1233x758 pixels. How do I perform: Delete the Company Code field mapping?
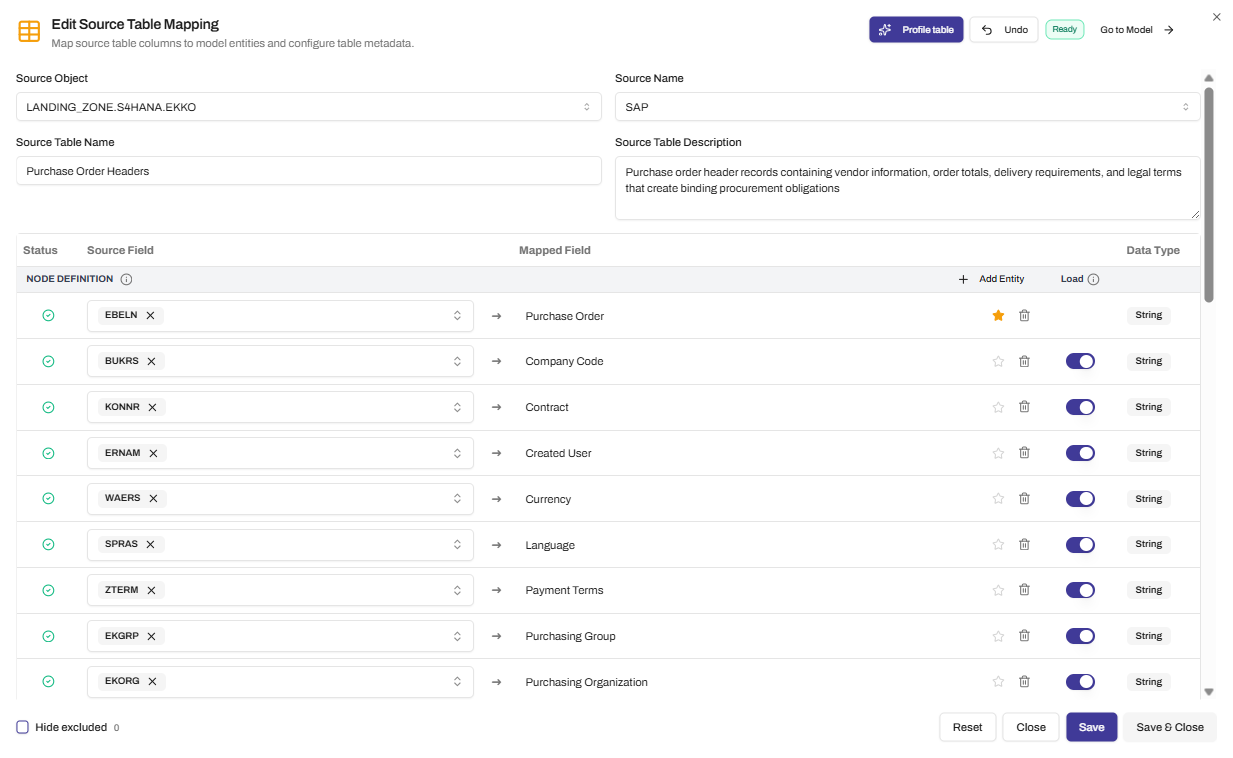click(1024, 361)
